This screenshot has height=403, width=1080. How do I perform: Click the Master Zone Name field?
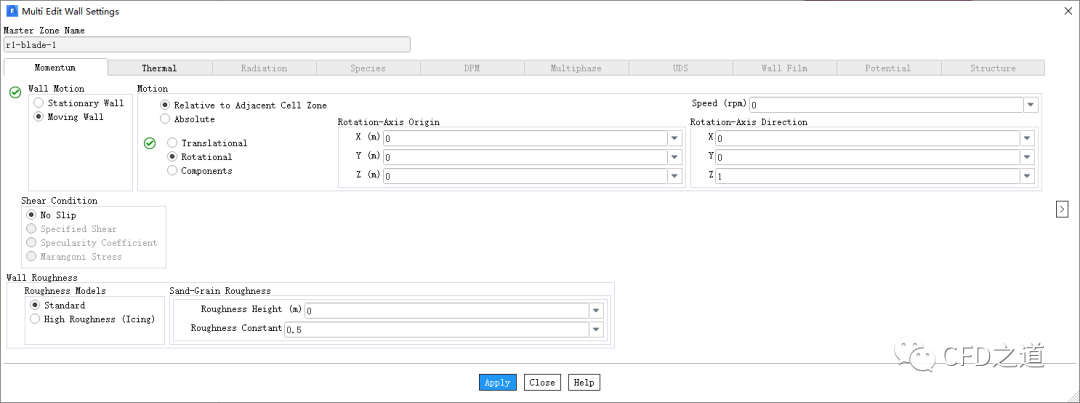pyautogui.click(x=207, y=45)
